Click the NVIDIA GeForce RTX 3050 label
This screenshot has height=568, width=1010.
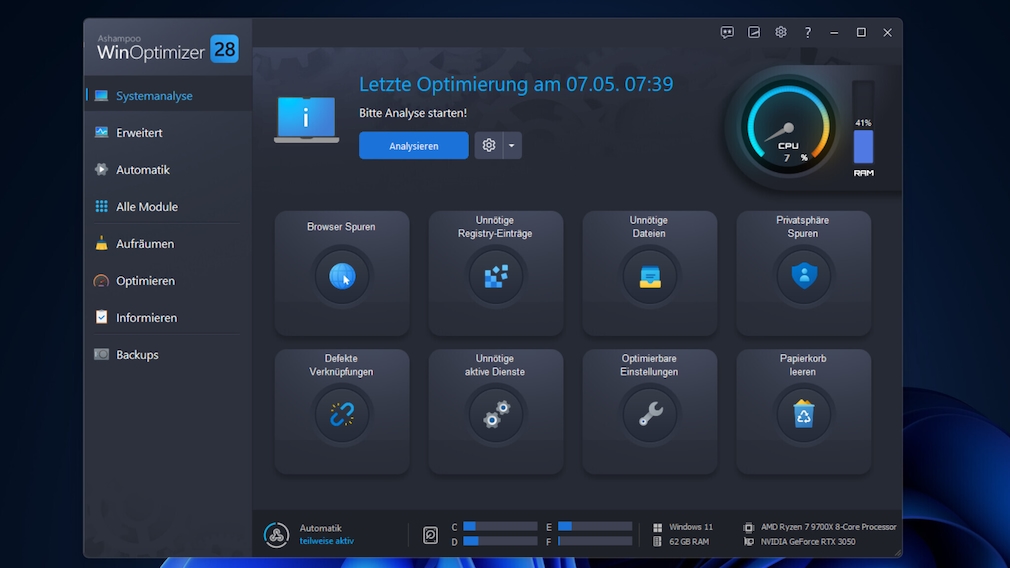pos(808,542)
